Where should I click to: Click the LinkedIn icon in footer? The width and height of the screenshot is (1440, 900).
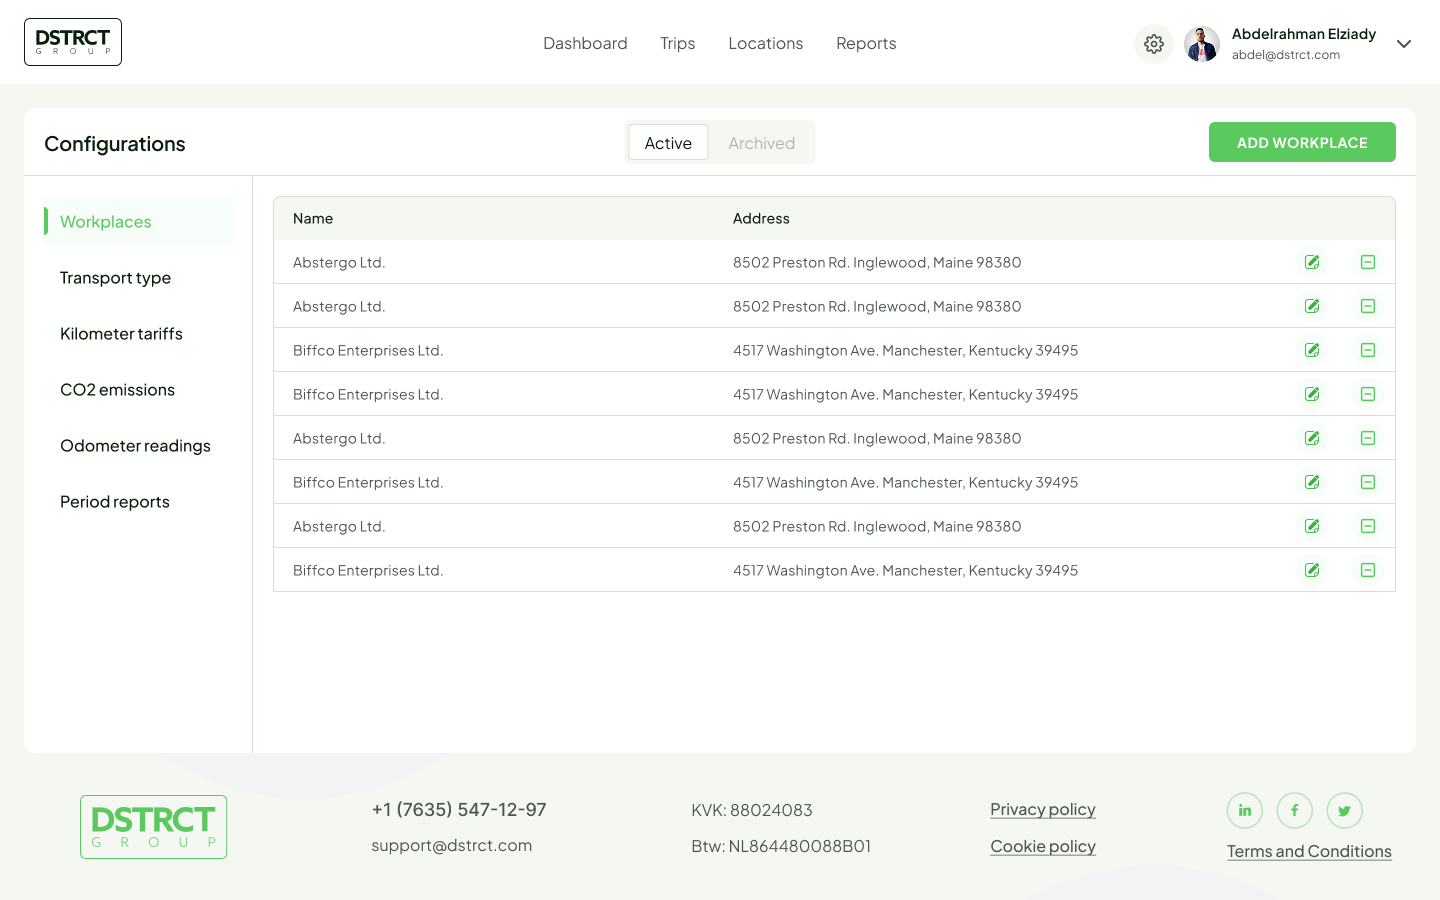click(1245, 811)
